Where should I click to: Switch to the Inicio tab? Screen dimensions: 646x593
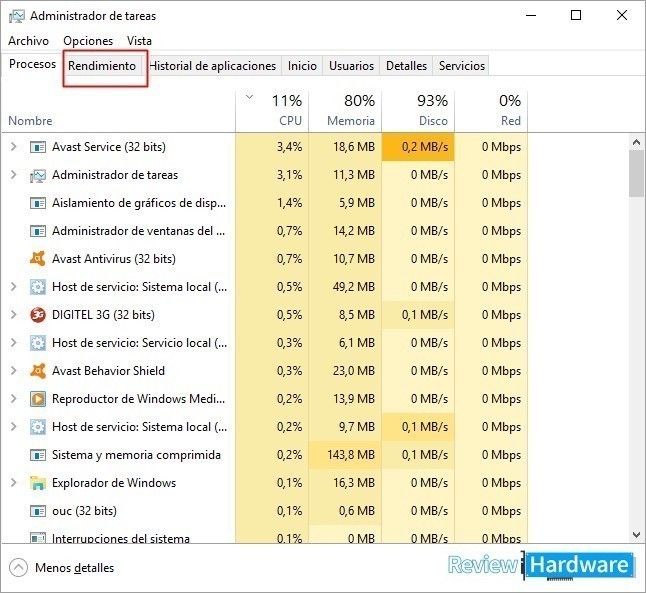[302, 66]
